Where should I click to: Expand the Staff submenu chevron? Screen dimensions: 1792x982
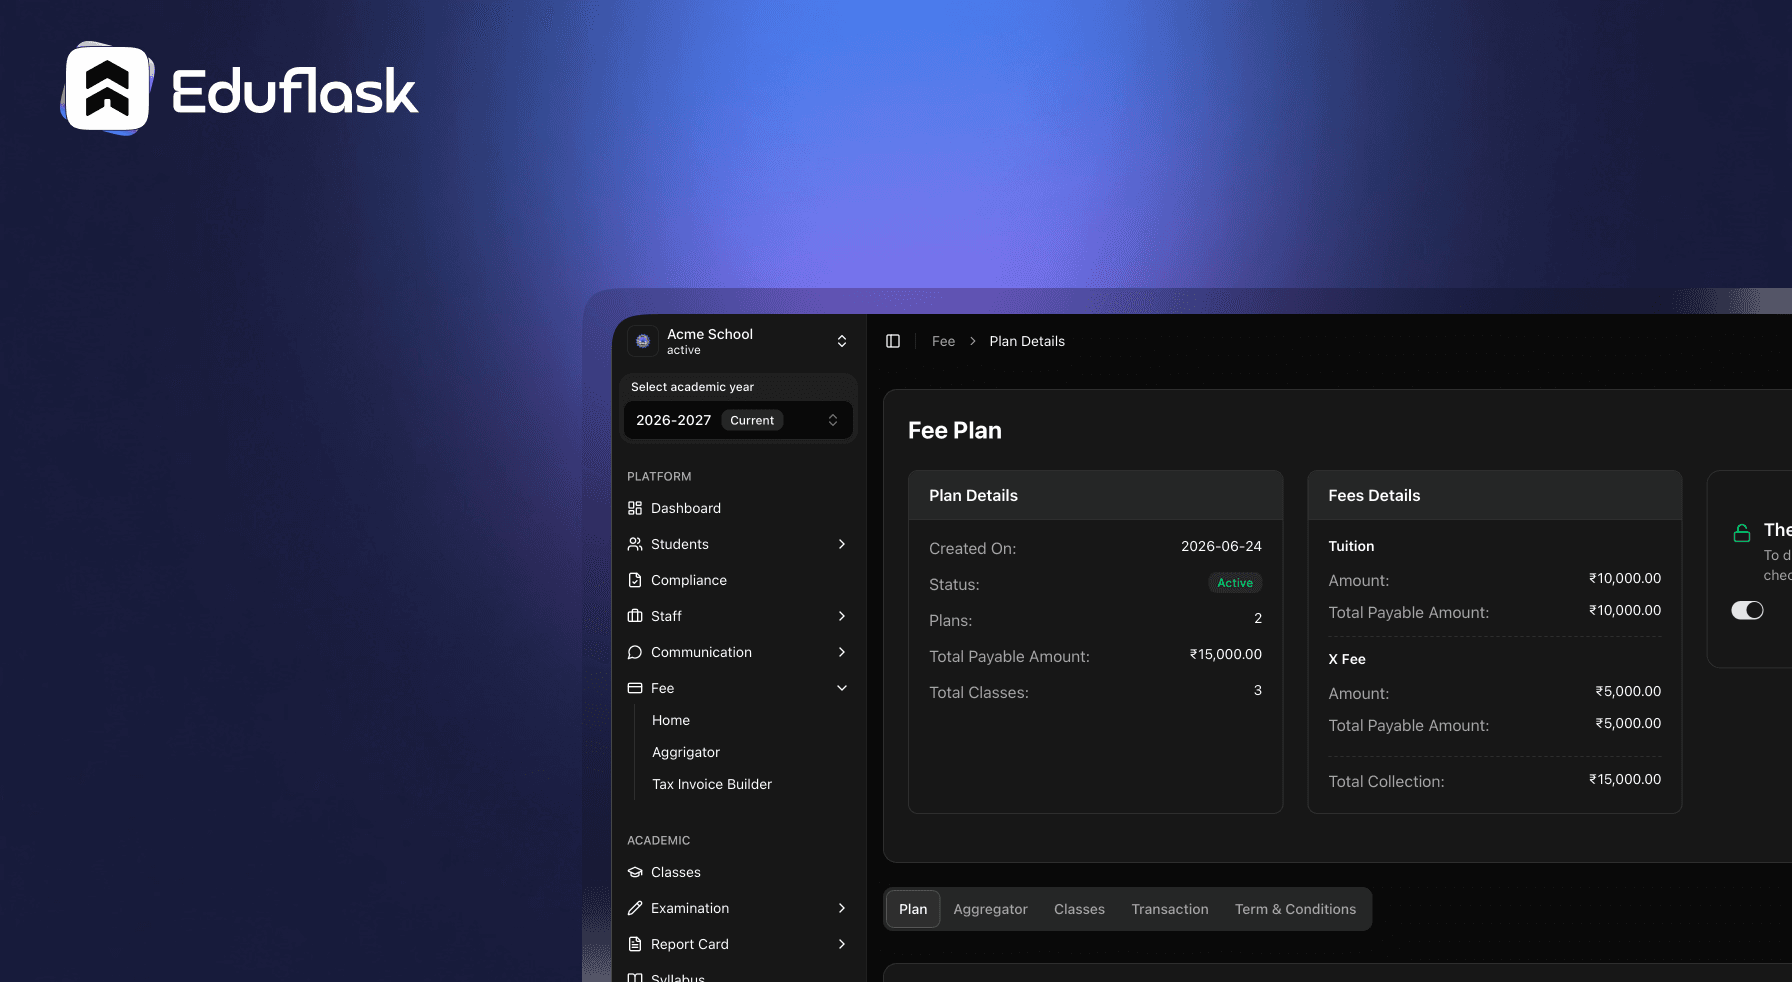[x=842, y=616]
